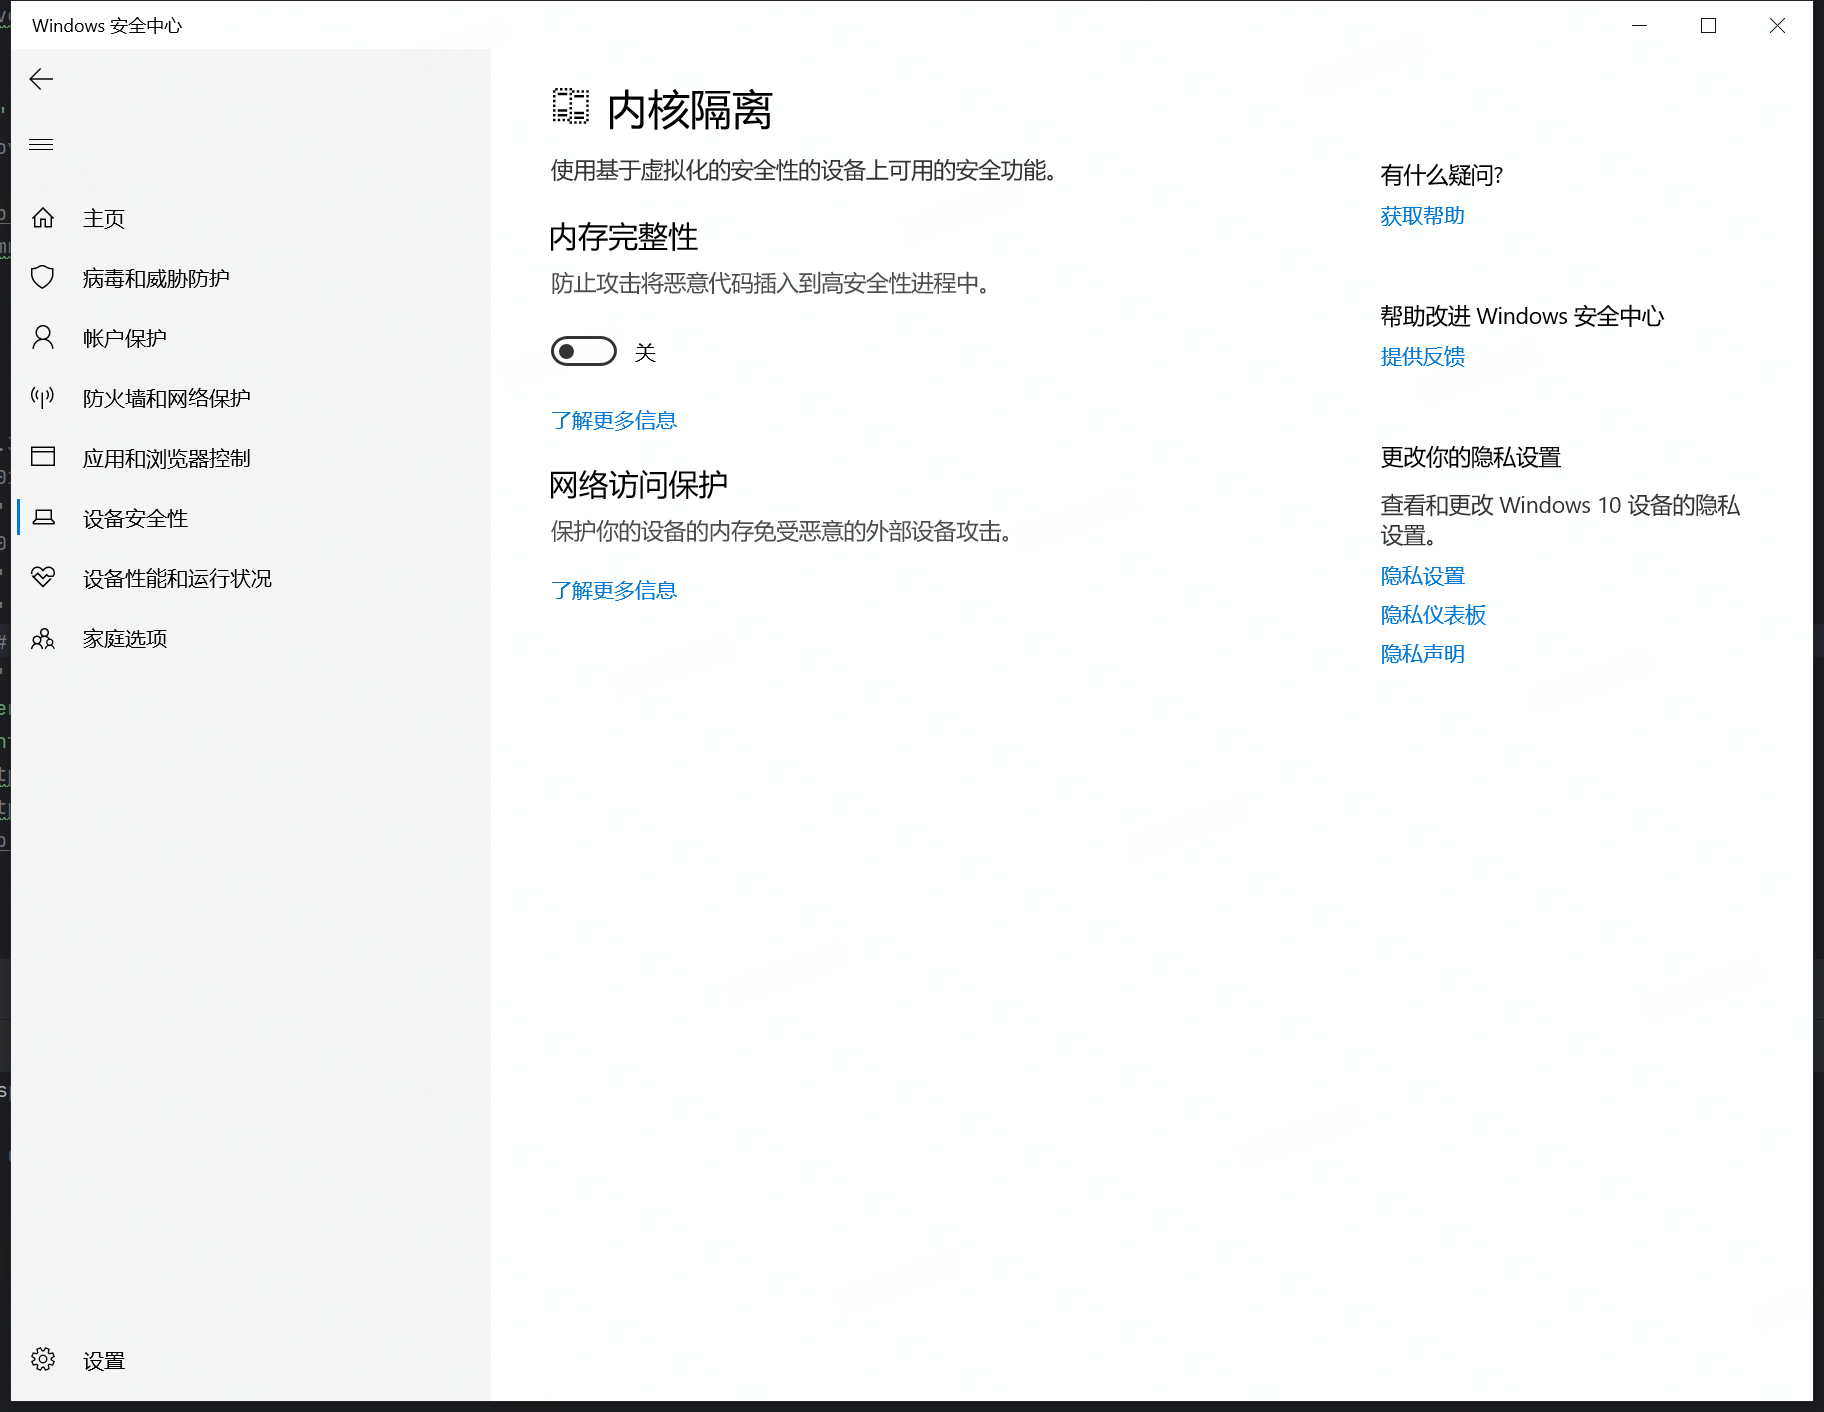Navigate to 应用和浏览器控制
Screen dimensions: 1824x1412
point(167,458)
